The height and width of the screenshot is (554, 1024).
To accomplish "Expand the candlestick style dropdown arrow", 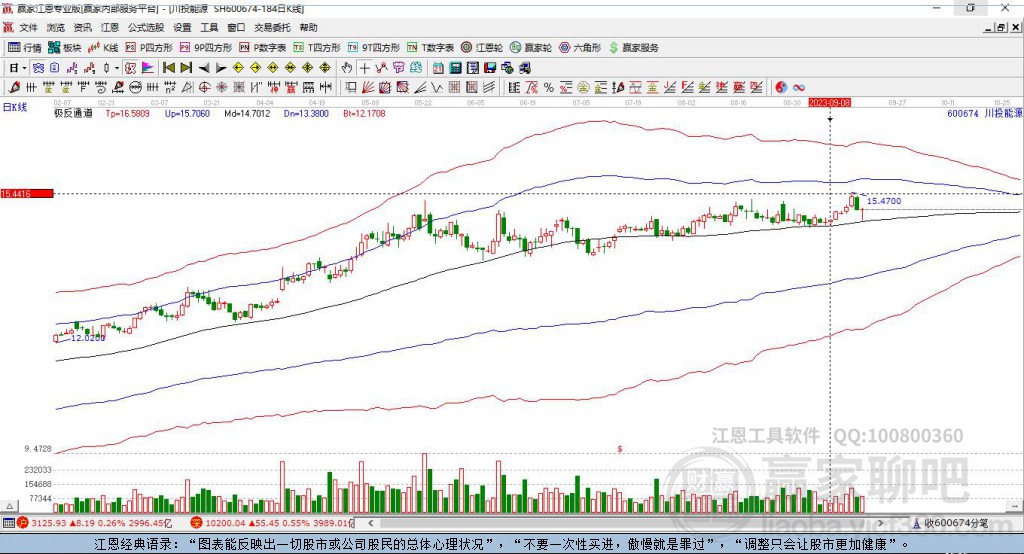I will pos(117,68).
